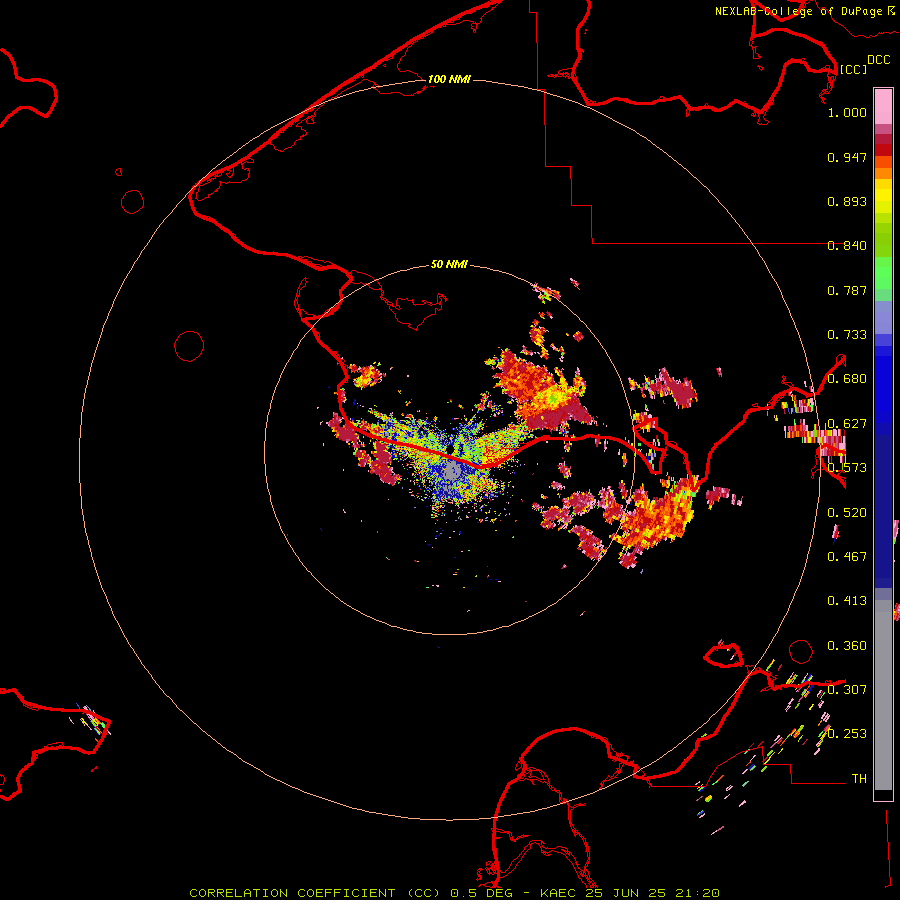Click the 0.840 color scale value
This screenshot has height=900, width=900.
tap(847, 246)
